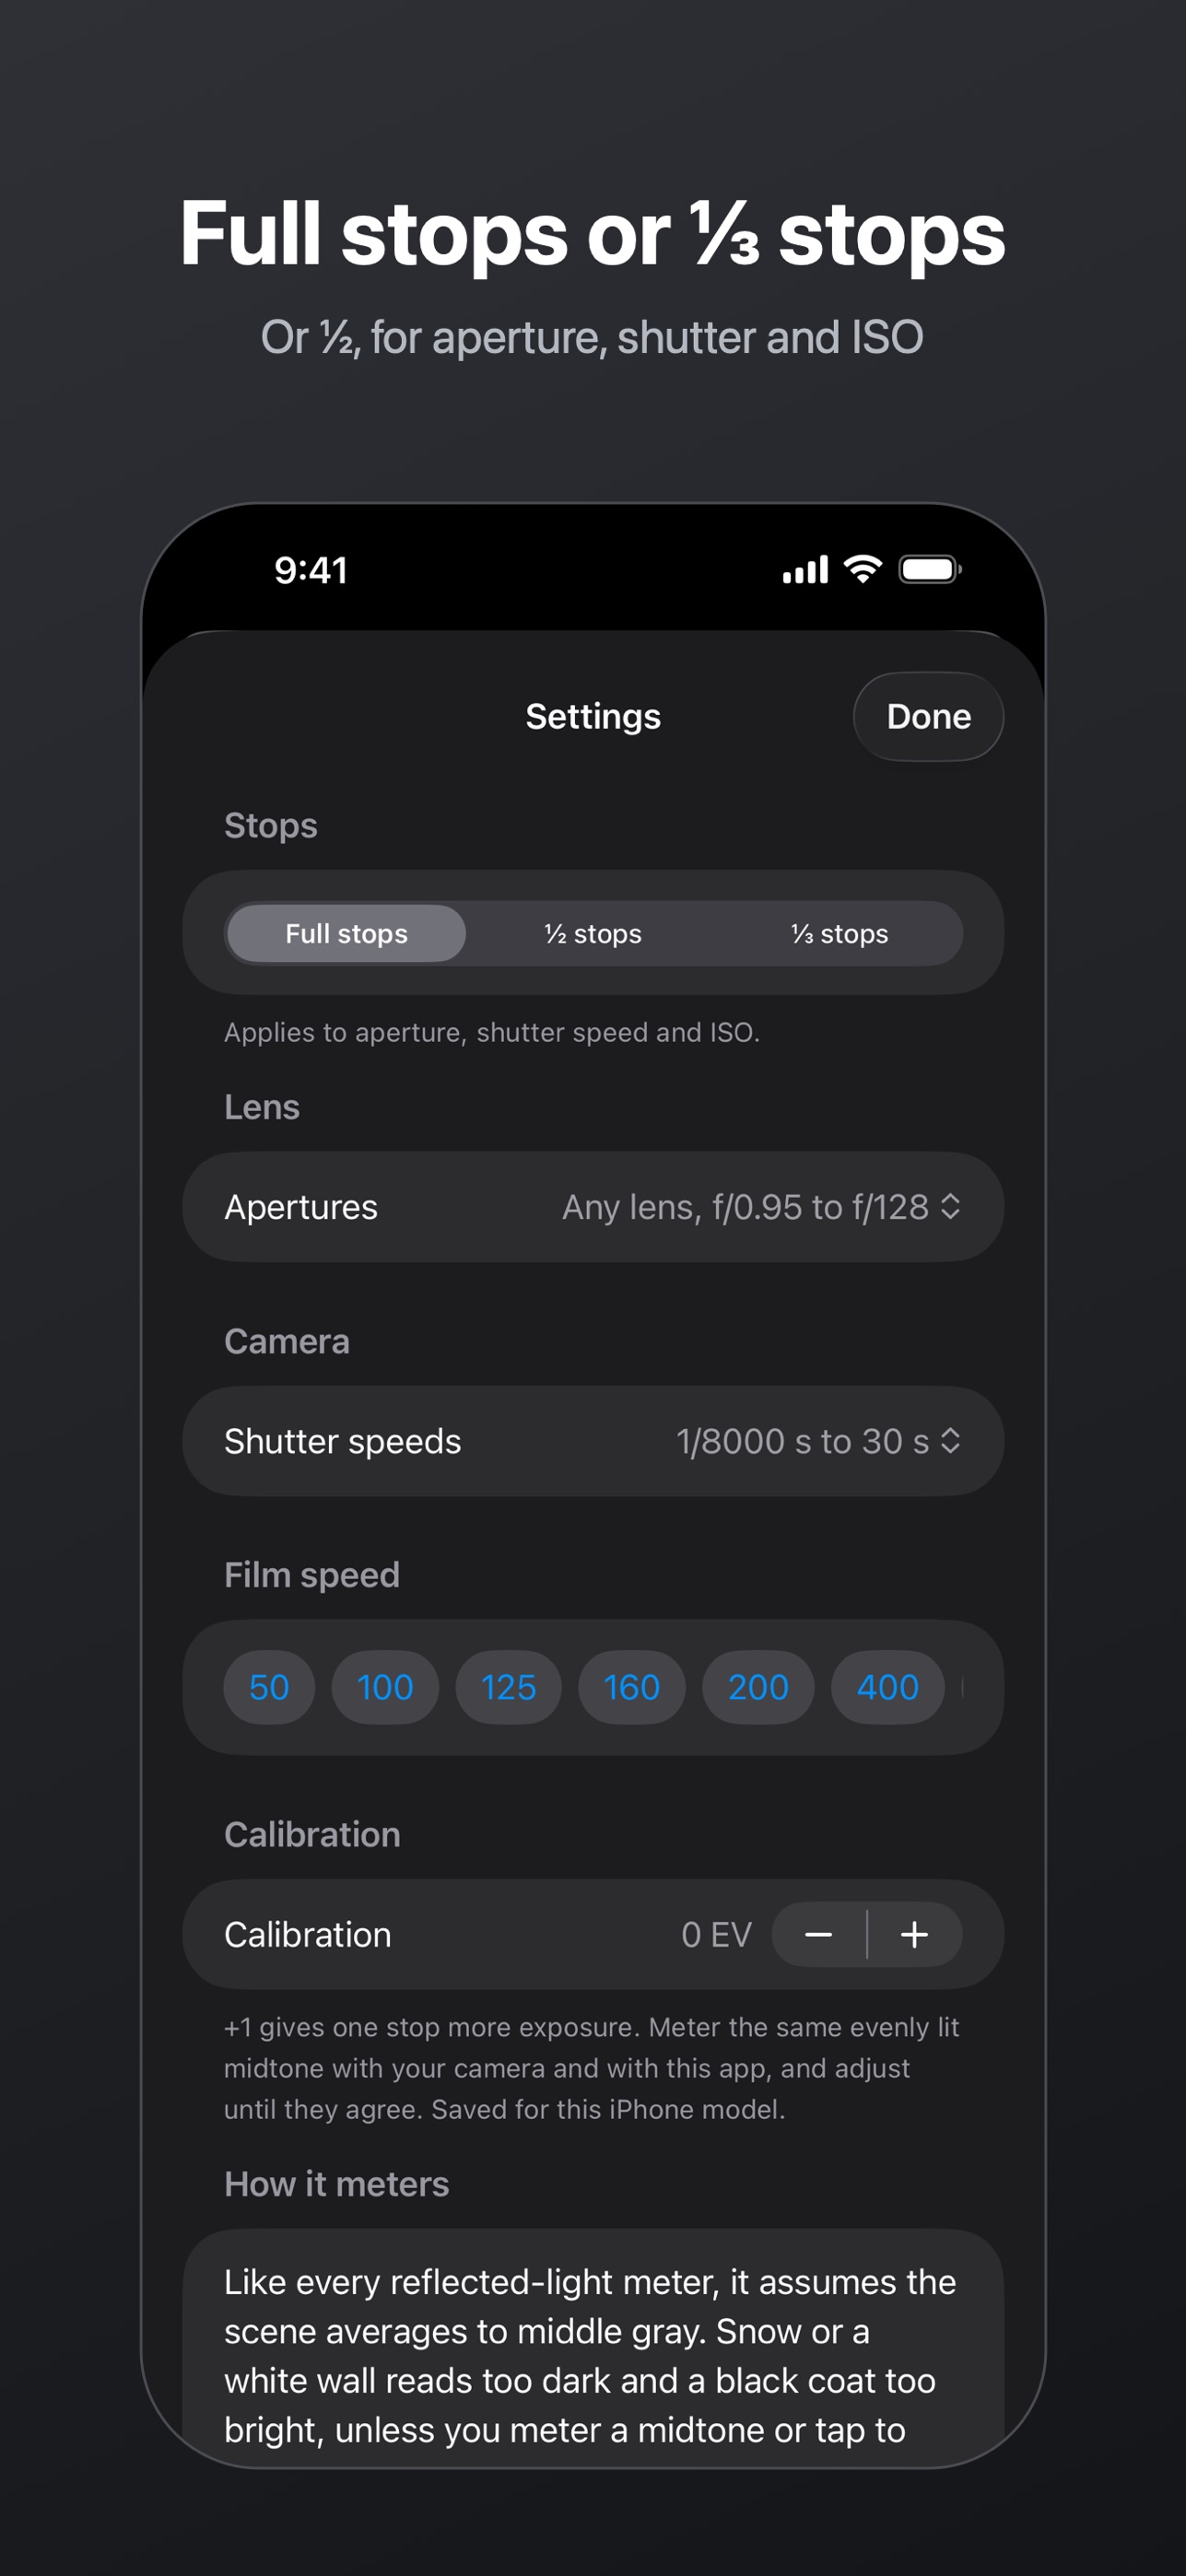Image resolution: width=1186 pixels, height=2576 pixels.
Task: Toggle film speed 200
Action: (758, 1687)
